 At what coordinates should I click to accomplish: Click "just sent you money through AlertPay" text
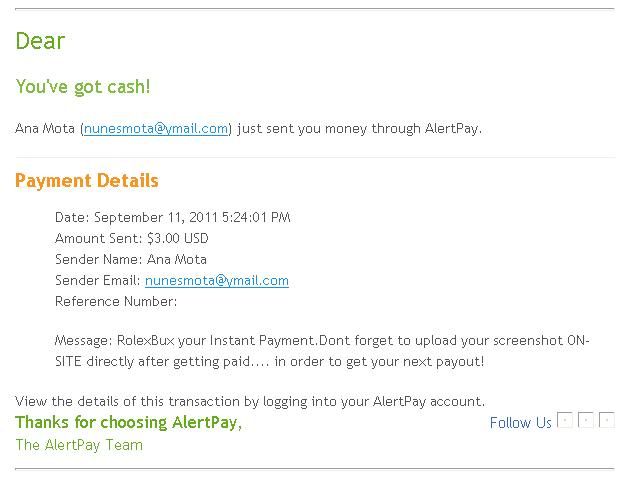359,128
